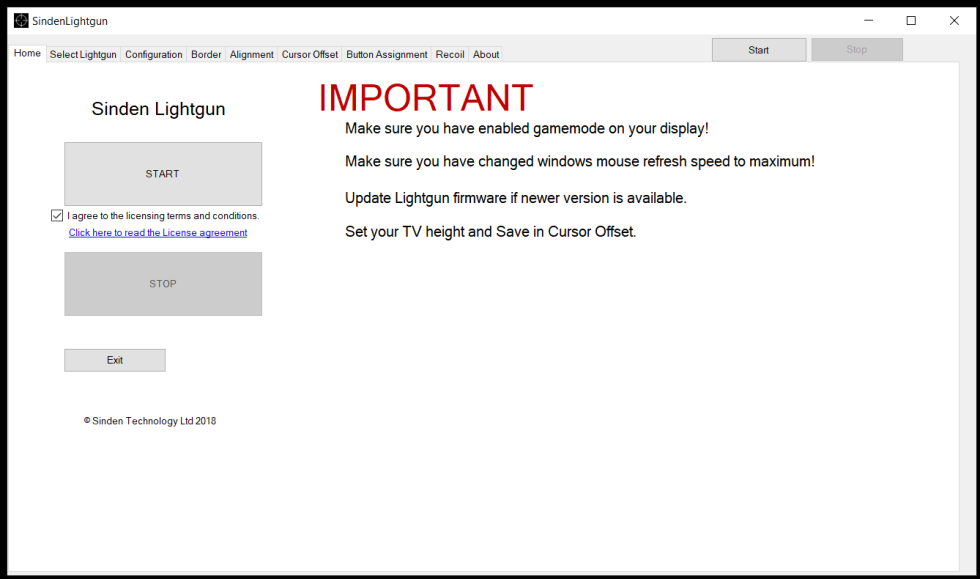Go to the Border tab
The image size is (980, 579).
tap(206, 54)
